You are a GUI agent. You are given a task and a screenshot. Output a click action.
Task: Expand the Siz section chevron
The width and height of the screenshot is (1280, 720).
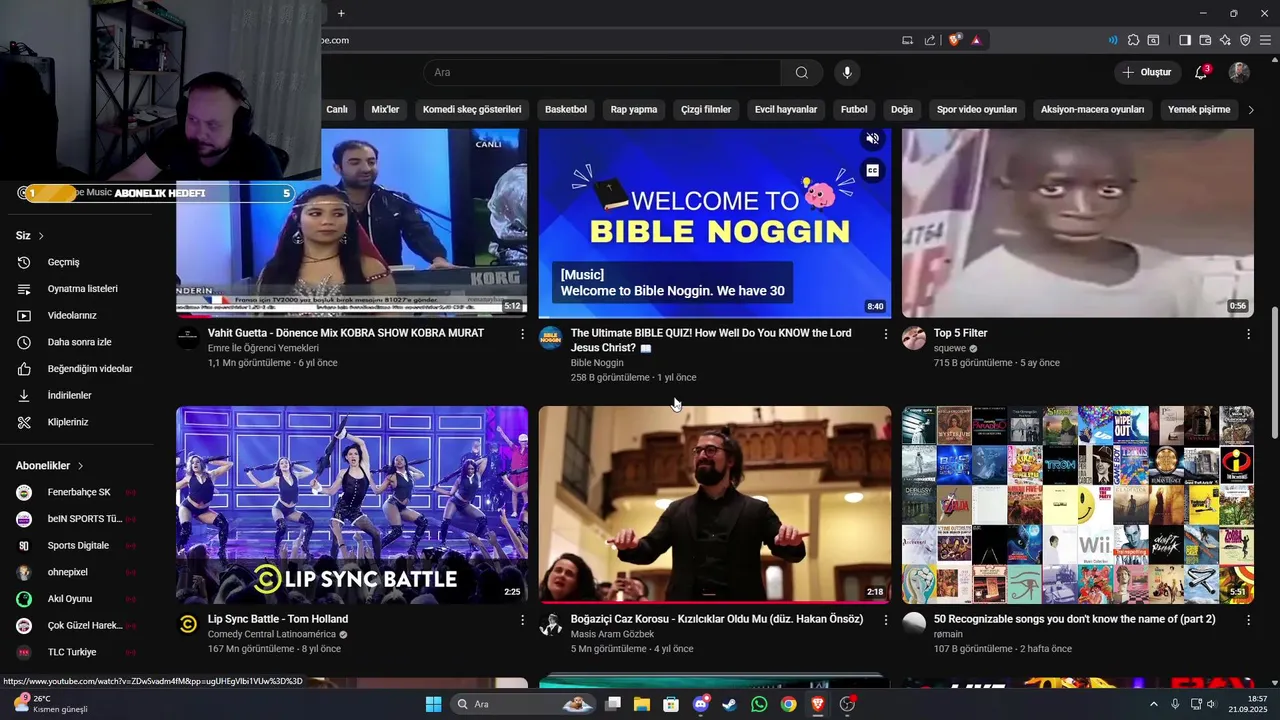coord(41,236)
